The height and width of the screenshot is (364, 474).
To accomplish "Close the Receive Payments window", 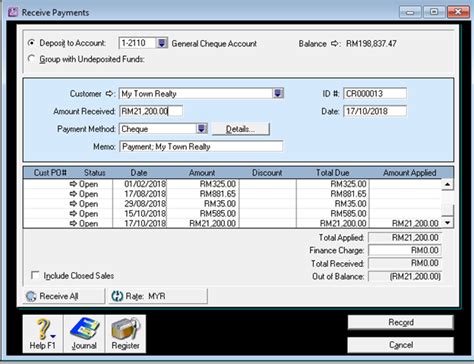I will coord(458,12).
